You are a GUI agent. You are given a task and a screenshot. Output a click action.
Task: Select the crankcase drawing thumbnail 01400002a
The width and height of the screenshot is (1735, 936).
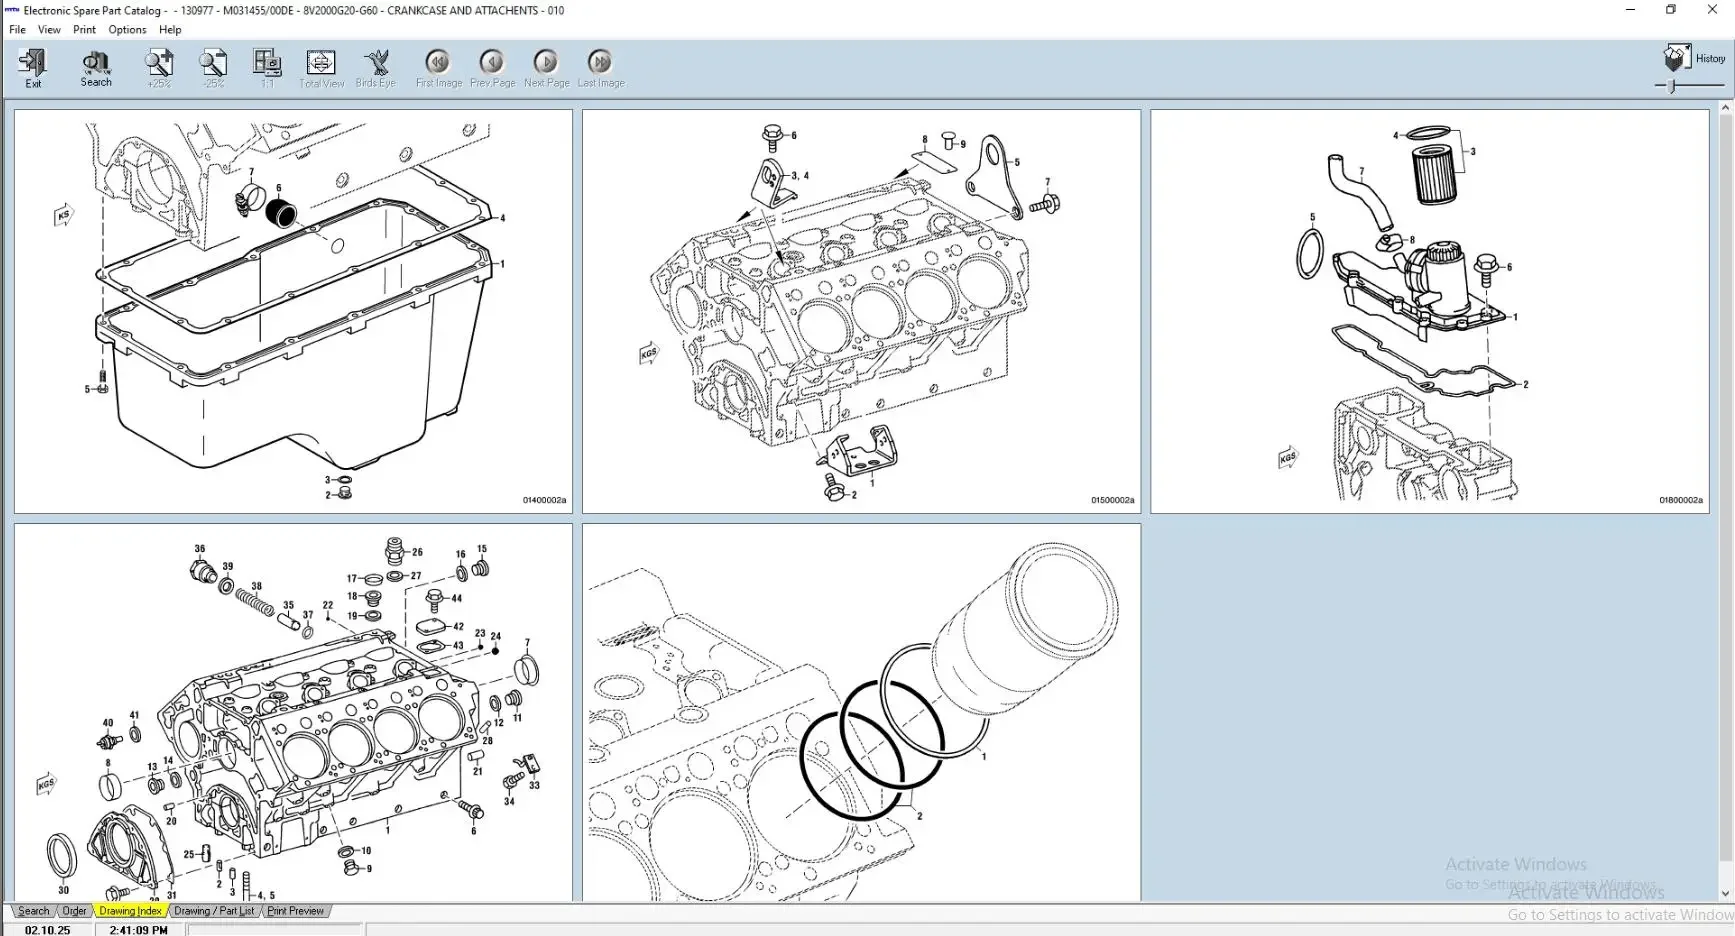pos(292,310)
